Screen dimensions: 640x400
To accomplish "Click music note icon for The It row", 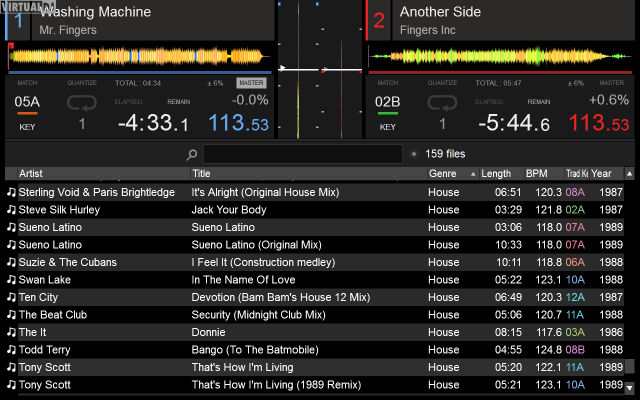I will [x=11, y=333].
